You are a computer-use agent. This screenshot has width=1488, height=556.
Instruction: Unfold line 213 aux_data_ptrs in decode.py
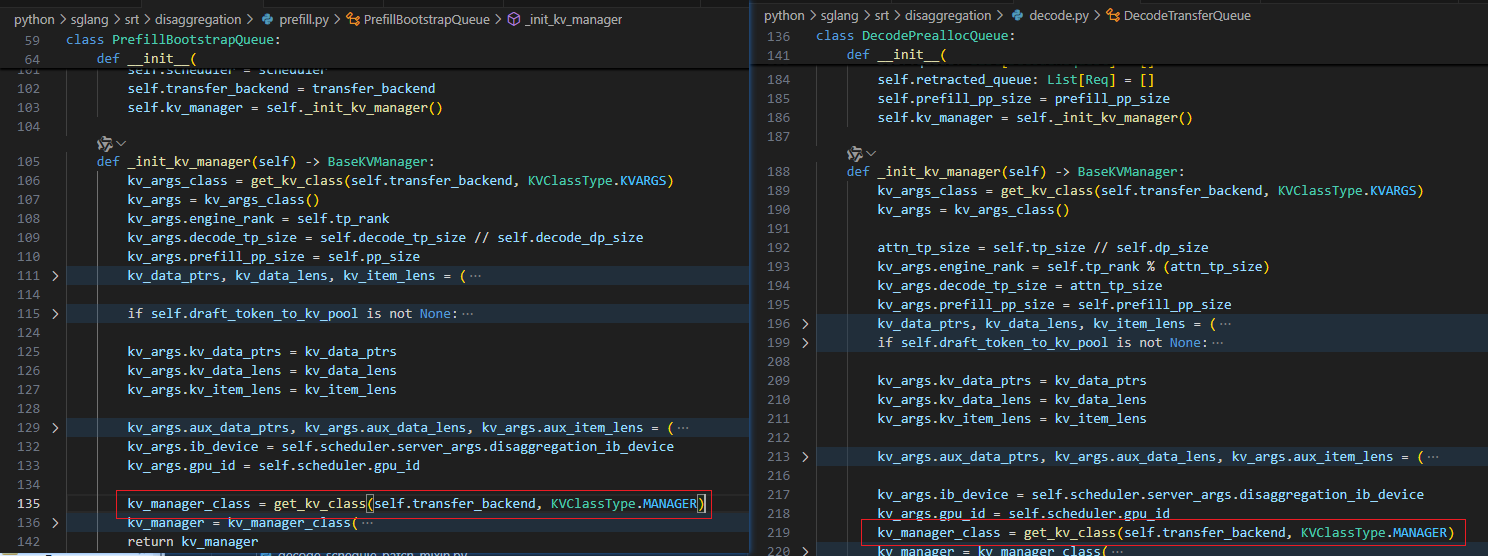coord(806,456)
